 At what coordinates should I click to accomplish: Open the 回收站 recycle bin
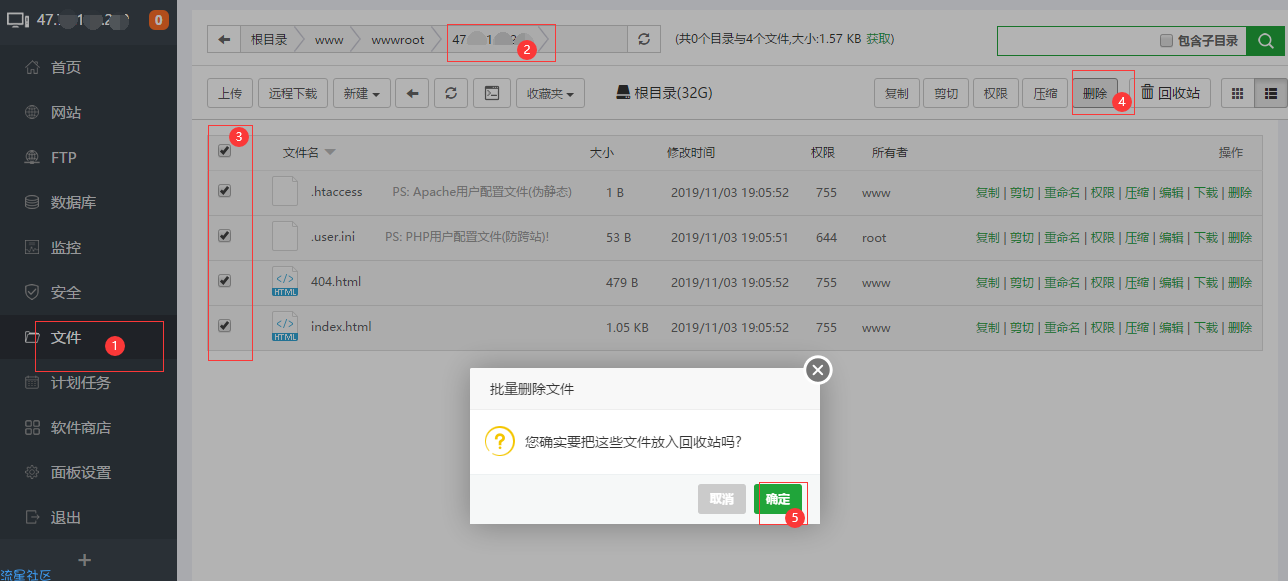[x=1170, y=93]
